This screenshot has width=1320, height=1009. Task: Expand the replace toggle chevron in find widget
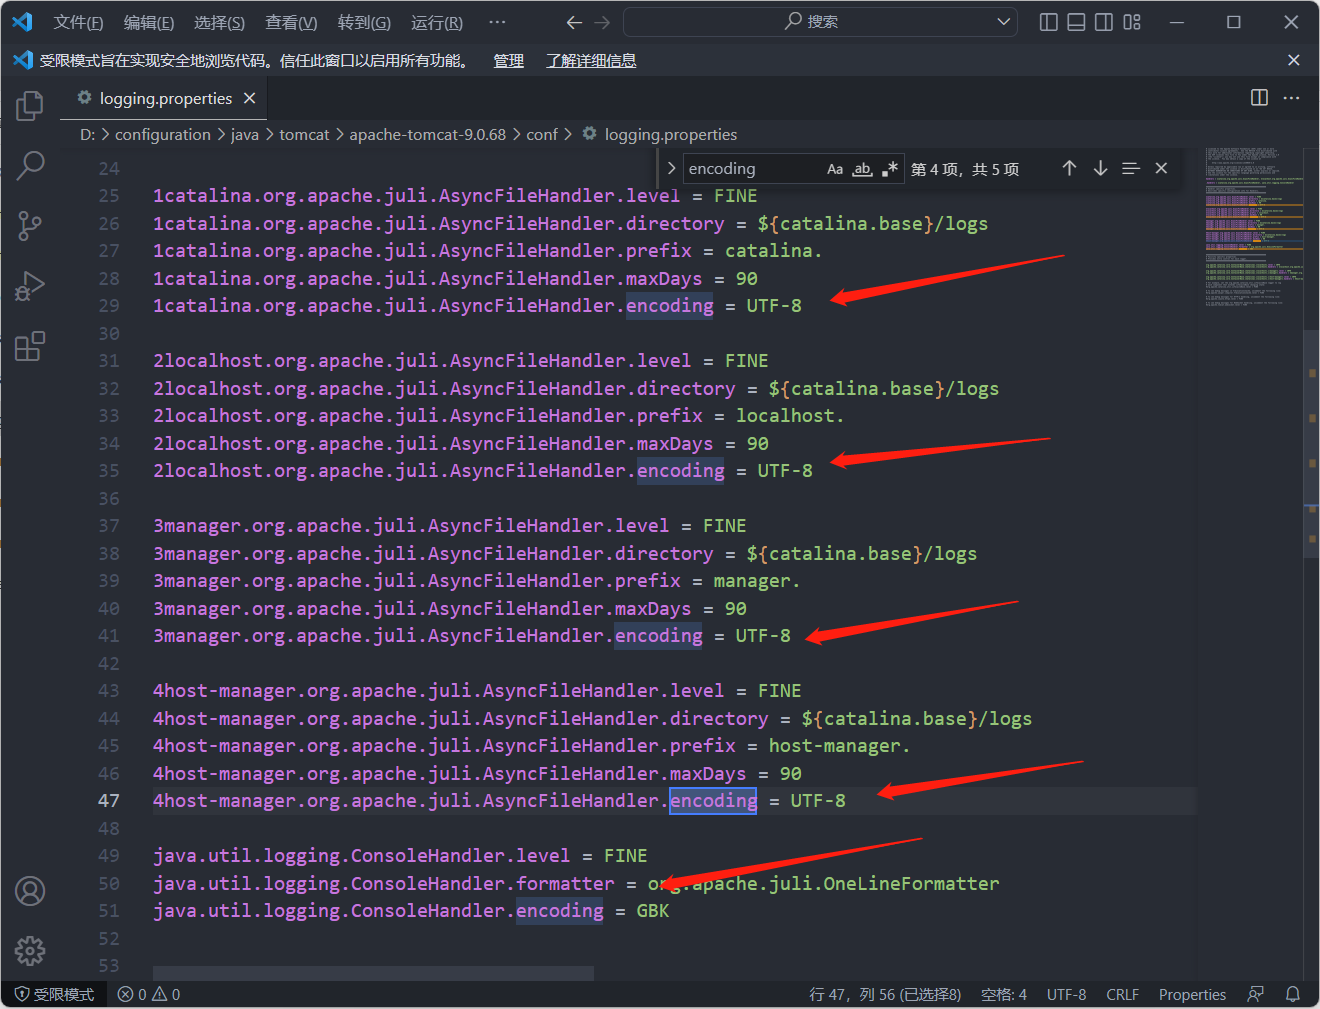pyautogui.click(x=671, y=169)
